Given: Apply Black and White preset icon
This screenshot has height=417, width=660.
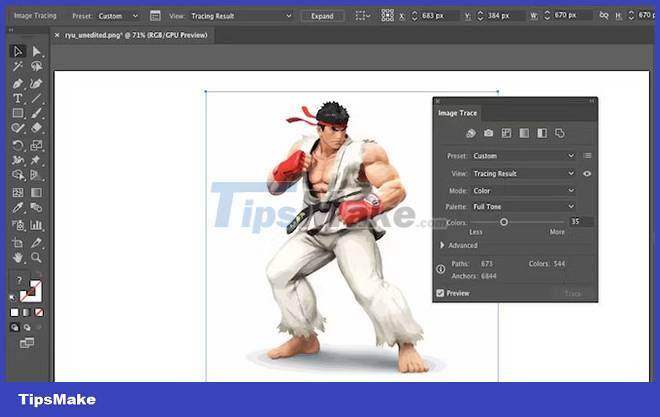Looking at the screenshot, I should tap(542, 133).
